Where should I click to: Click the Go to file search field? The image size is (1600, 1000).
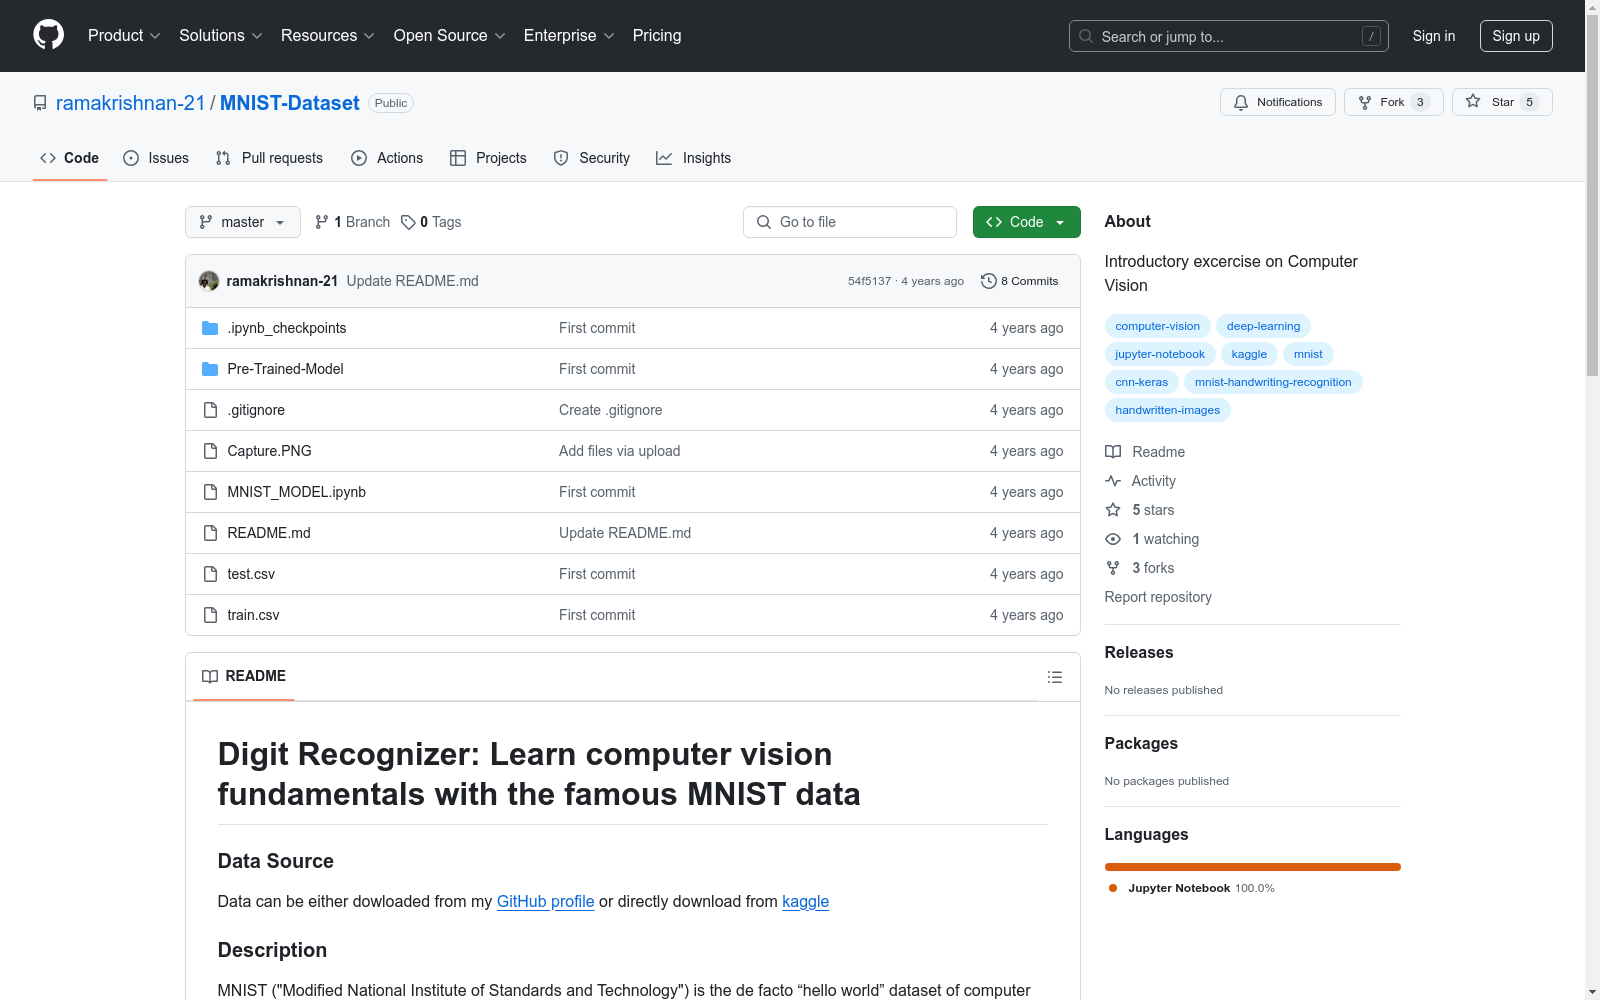(850, 222)
